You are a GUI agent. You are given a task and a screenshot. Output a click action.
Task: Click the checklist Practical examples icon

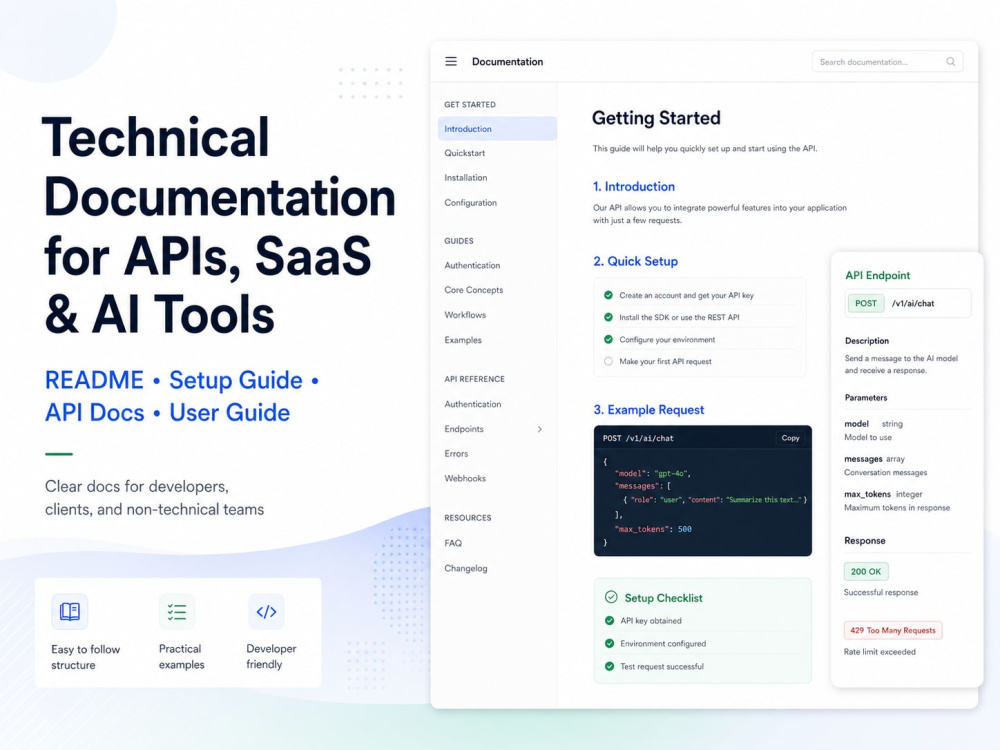[177, 612]
